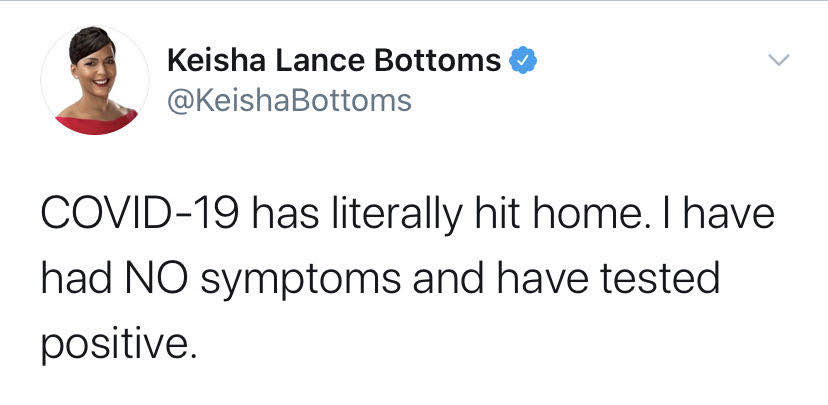Click the blue verified badge icon
The image size is (828, 405).
click(523, 60)
